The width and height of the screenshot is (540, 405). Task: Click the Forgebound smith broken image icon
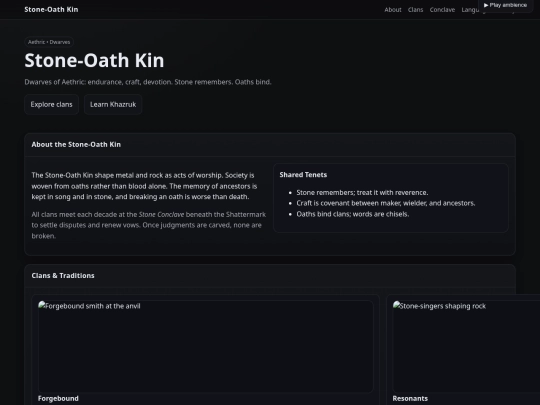click(x=42, y=305)
